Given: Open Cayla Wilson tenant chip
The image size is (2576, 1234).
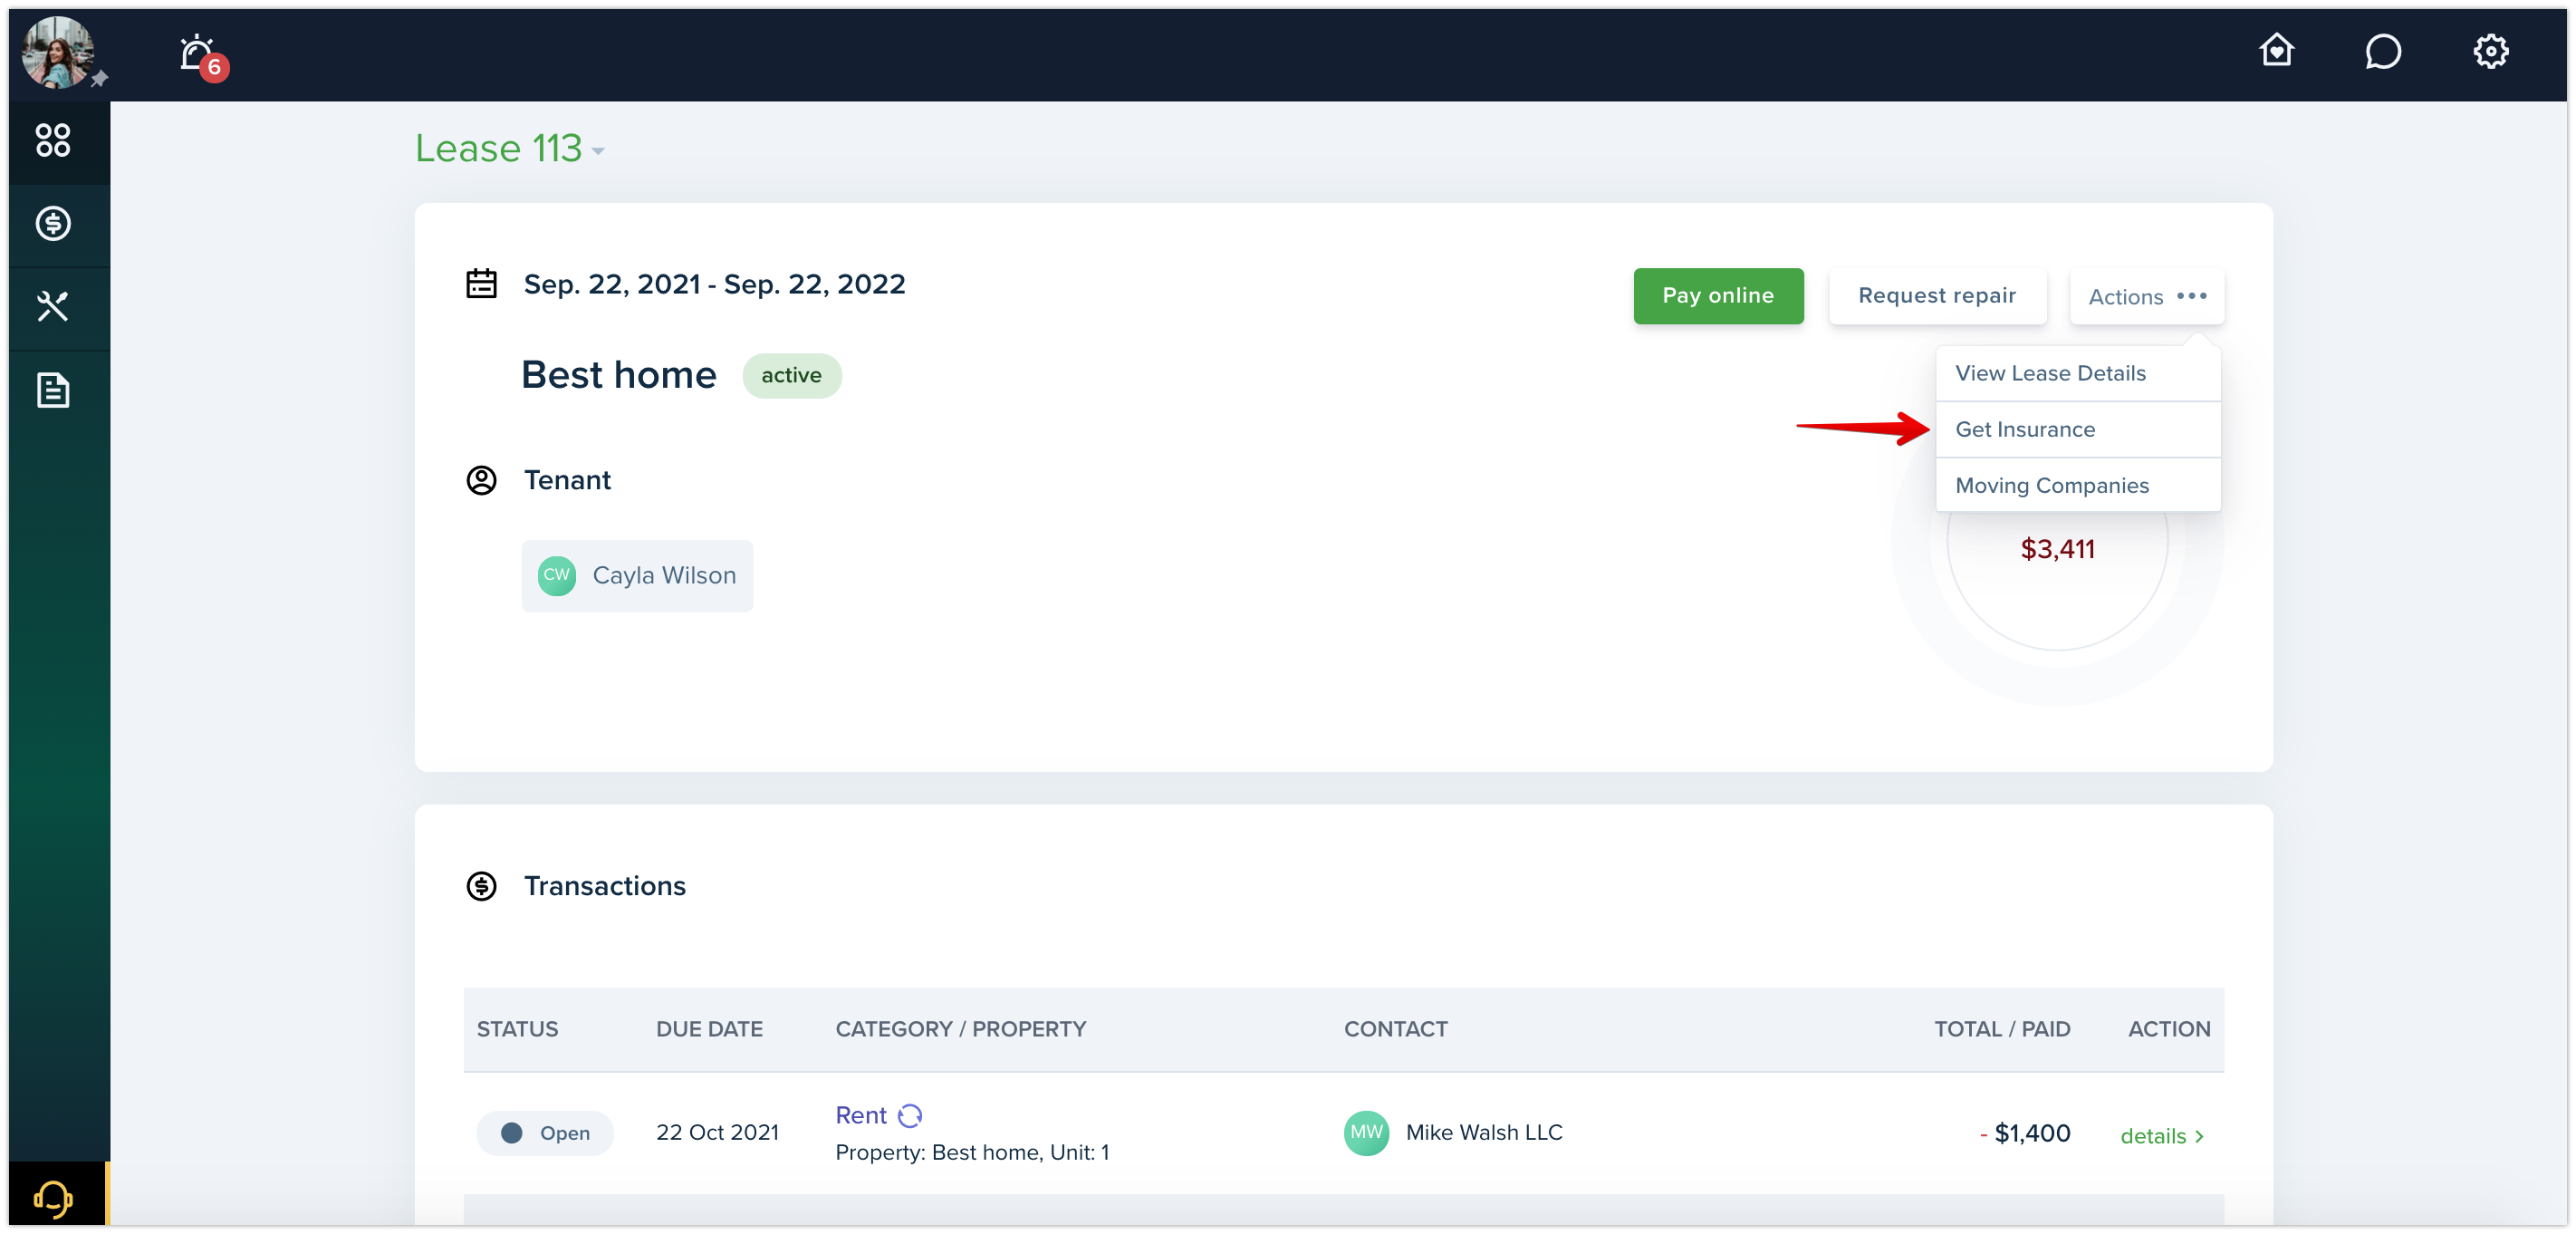Looking at the screenshot, I should click(636, 576).
